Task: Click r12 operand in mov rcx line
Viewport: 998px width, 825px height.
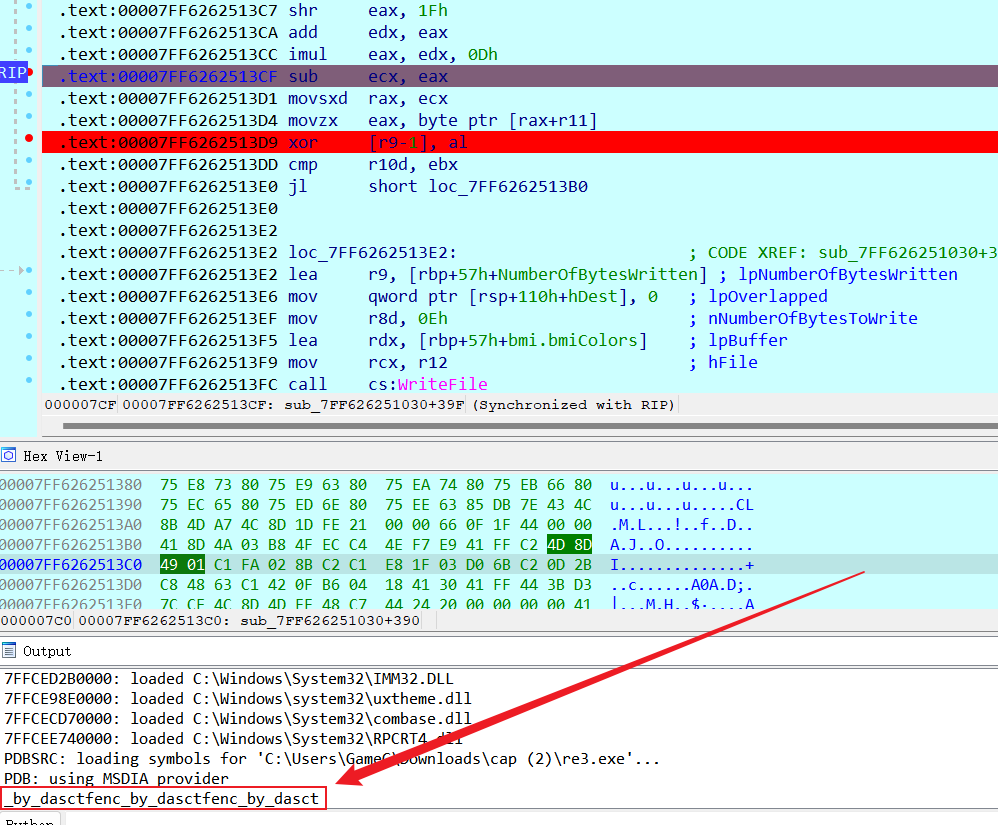Action: click(433, 362)
